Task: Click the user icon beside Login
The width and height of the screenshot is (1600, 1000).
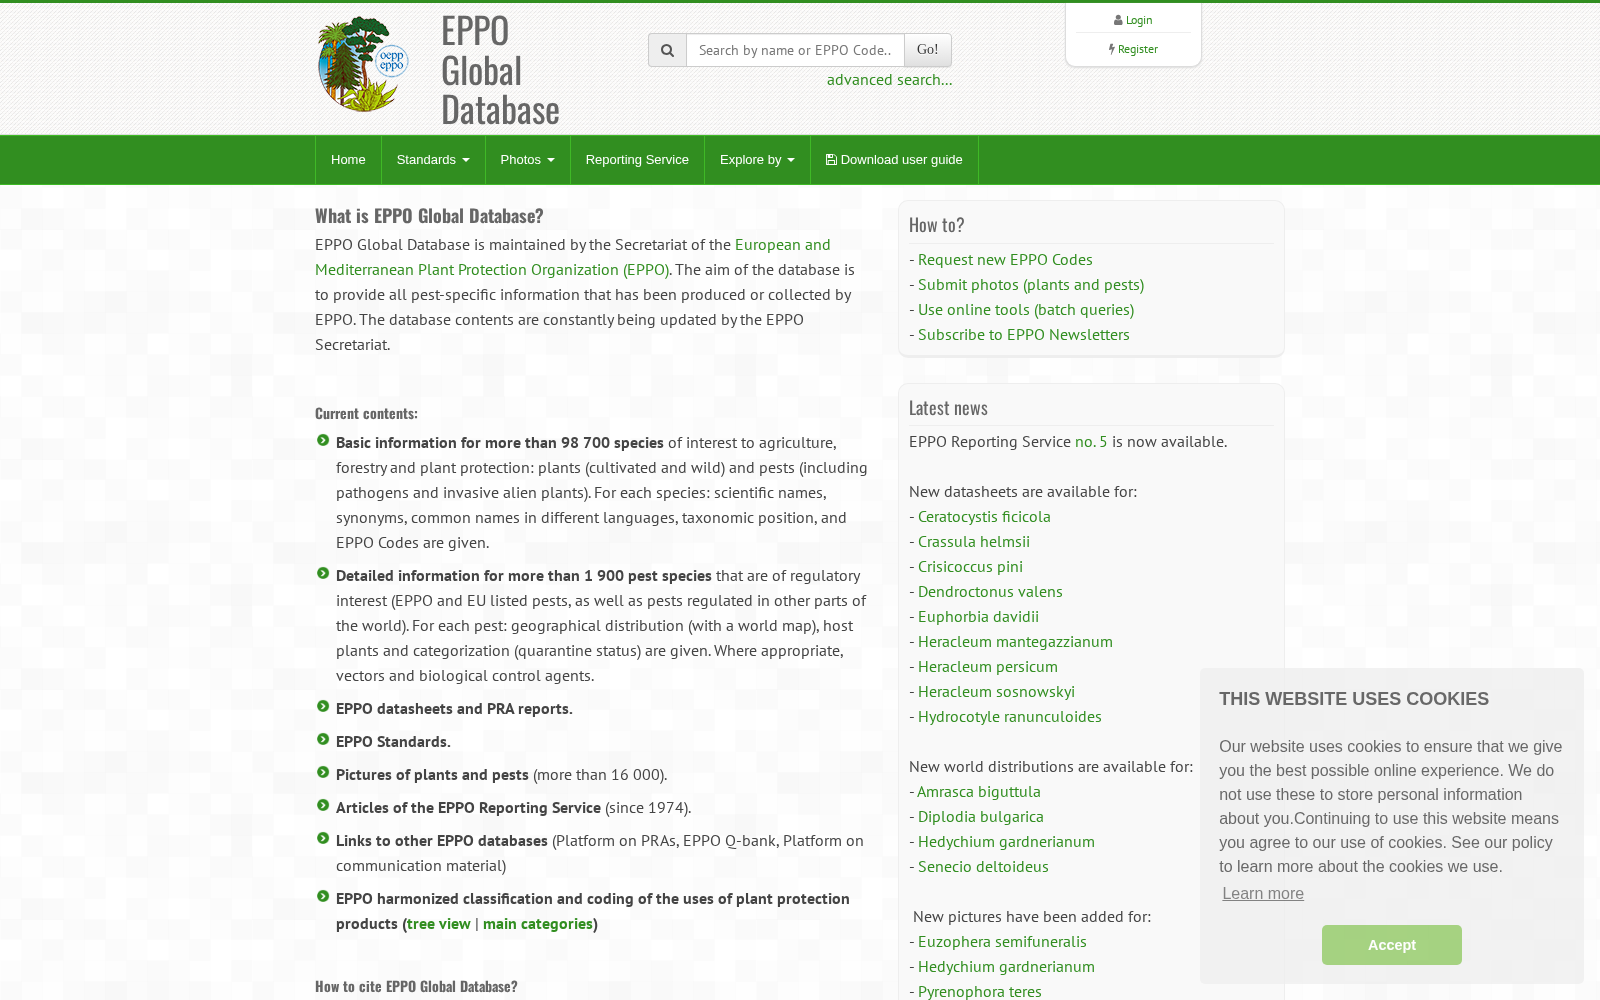Action: pos(1118,20)
